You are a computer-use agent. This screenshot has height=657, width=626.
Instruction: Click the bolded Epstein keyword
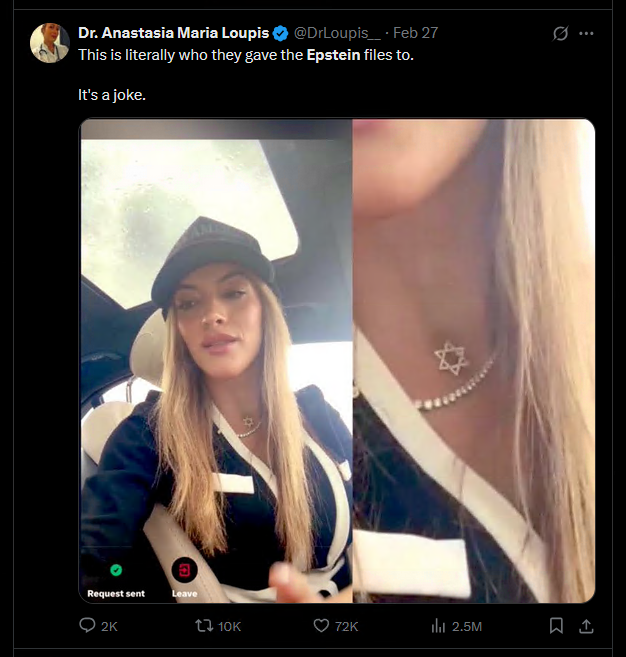(333, 55)
